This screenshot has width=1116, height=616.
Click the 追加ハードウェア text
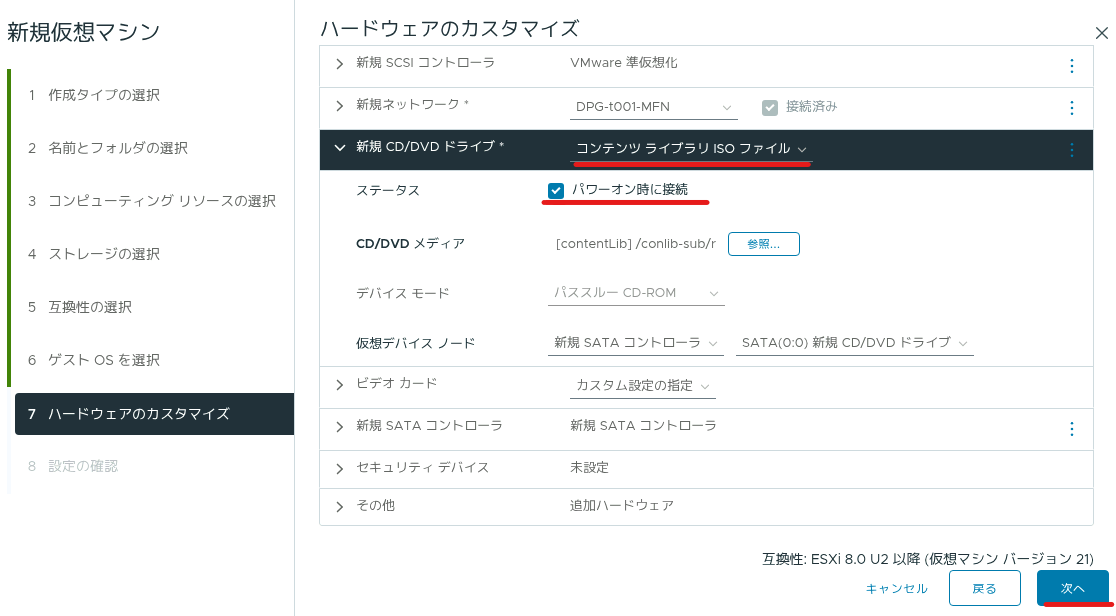pyautogui.click(x=621, y=506)
